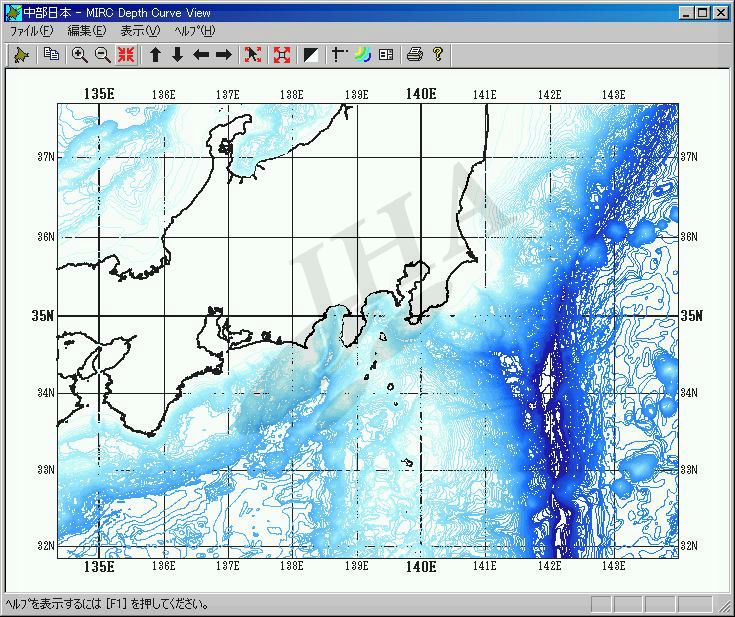Click the right 33N latitude label
The width and height of the screenshot is (735, 617).
point(689,470)
